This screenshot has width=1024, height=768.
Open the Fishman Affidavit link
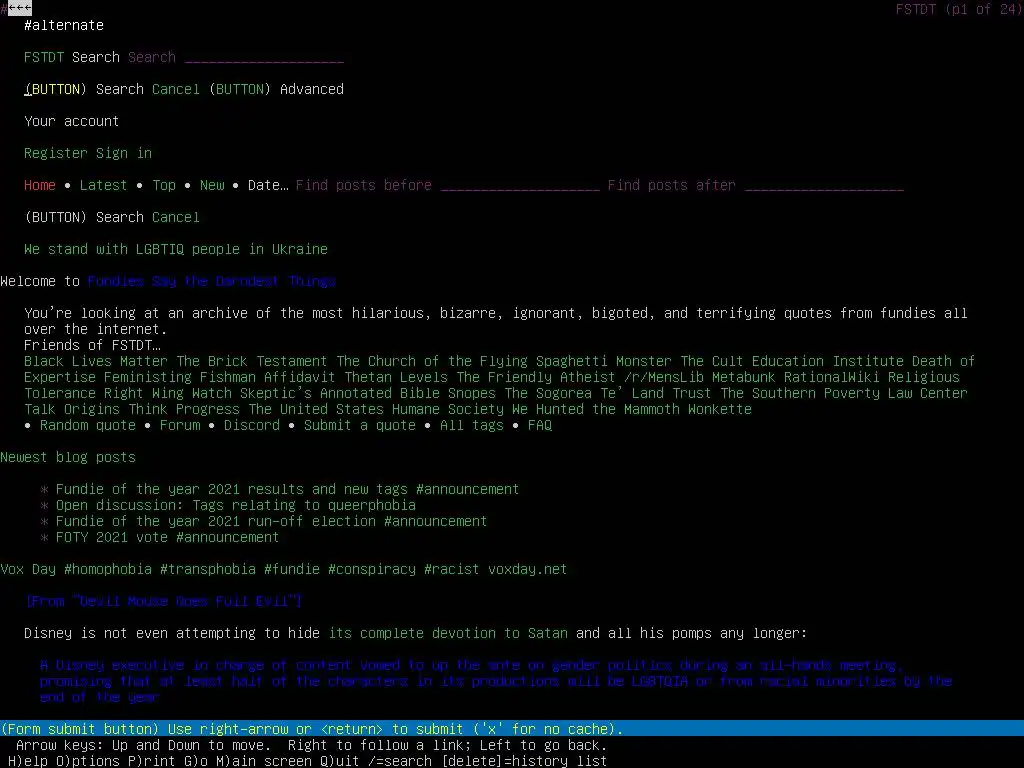coord(267,377)
